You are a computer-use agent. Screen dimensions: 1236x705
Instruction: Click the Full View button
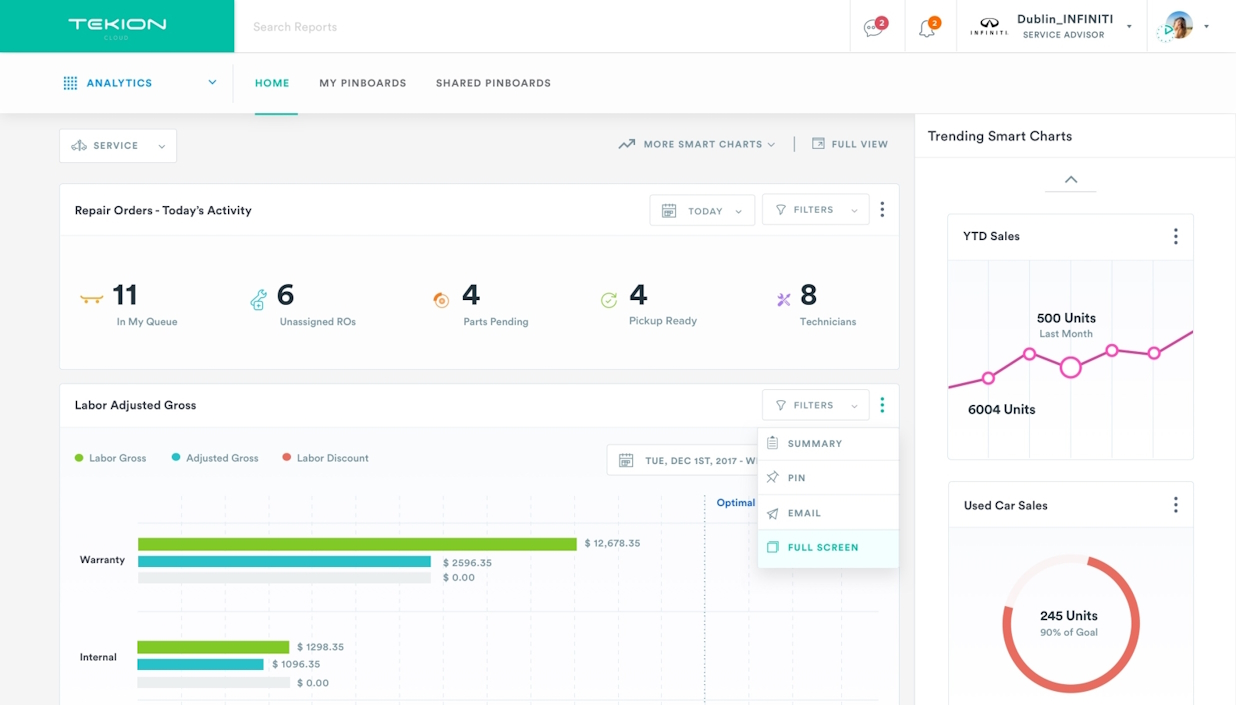[849, 144]
